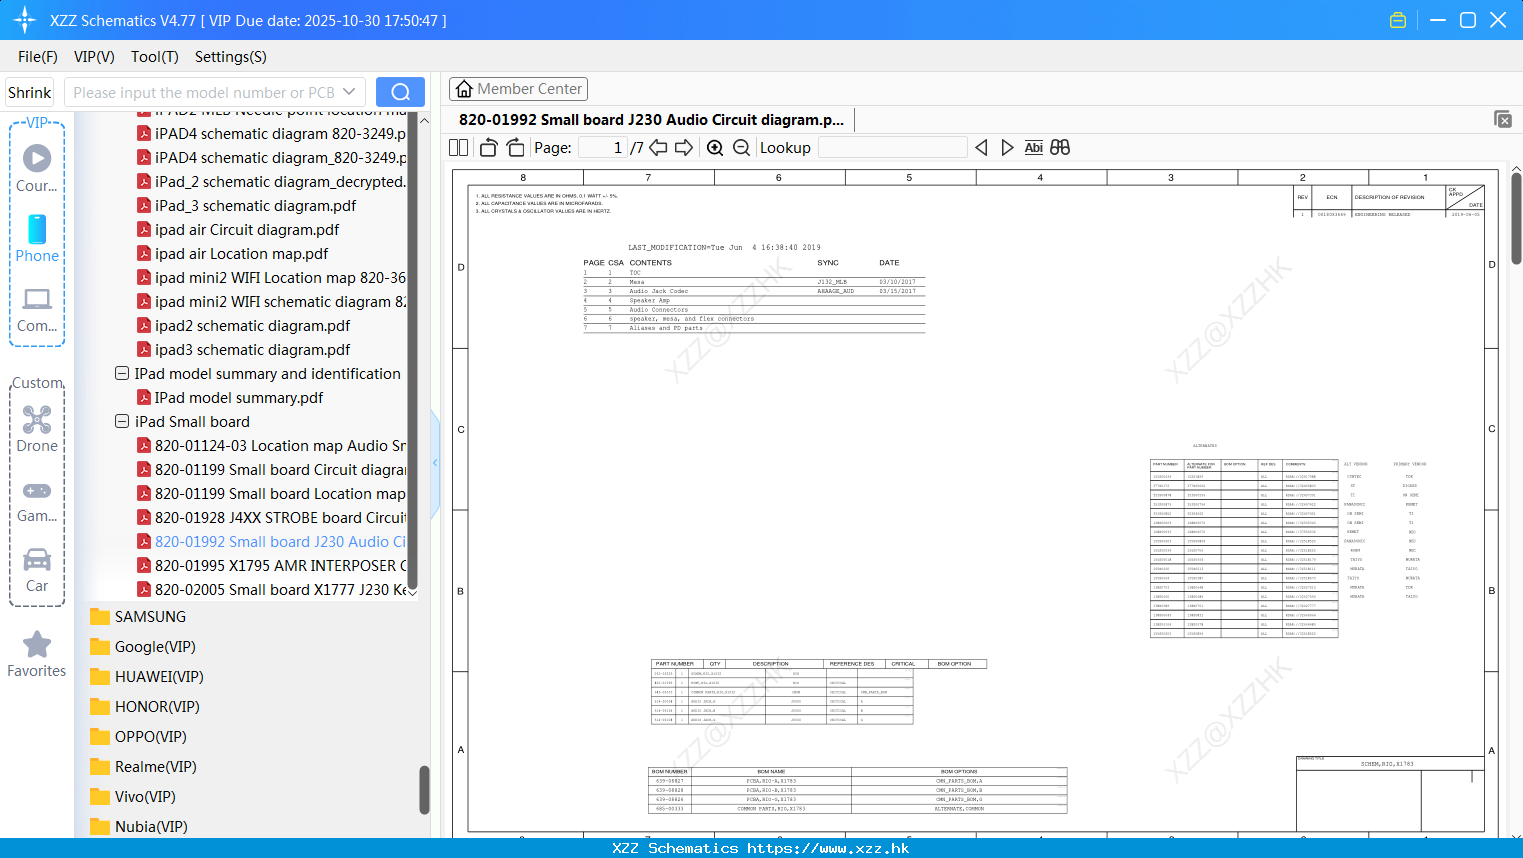Open ipad air Location map.pdf
The image size is (1523, 858).
(232, 253)
